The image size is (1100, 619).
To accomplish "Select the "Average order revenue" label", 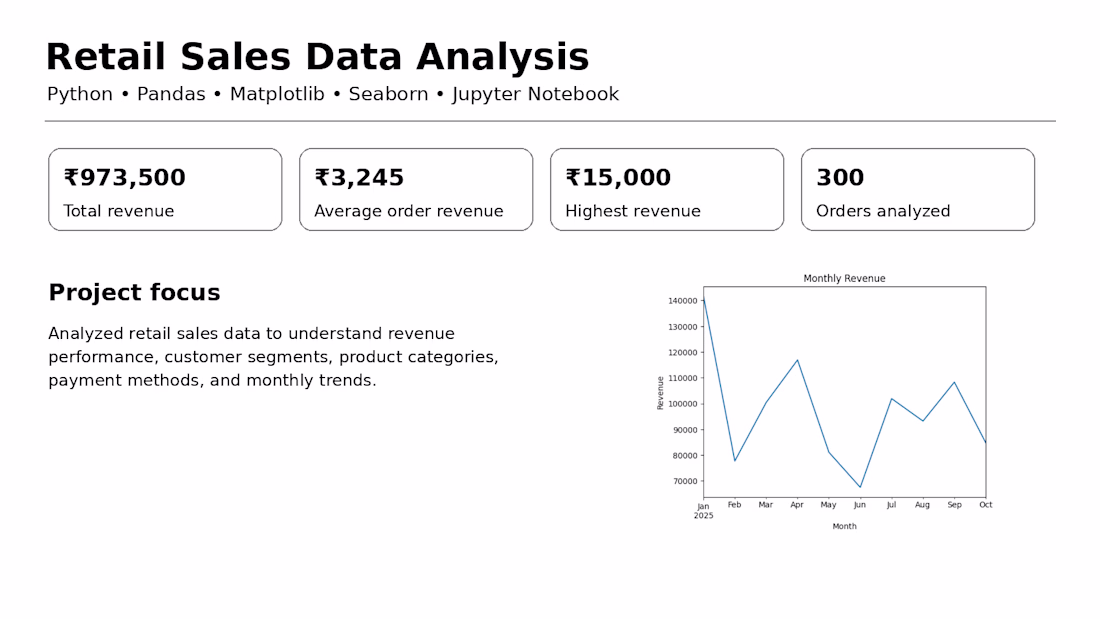I will pyautogui.click(x=409, y=211).
